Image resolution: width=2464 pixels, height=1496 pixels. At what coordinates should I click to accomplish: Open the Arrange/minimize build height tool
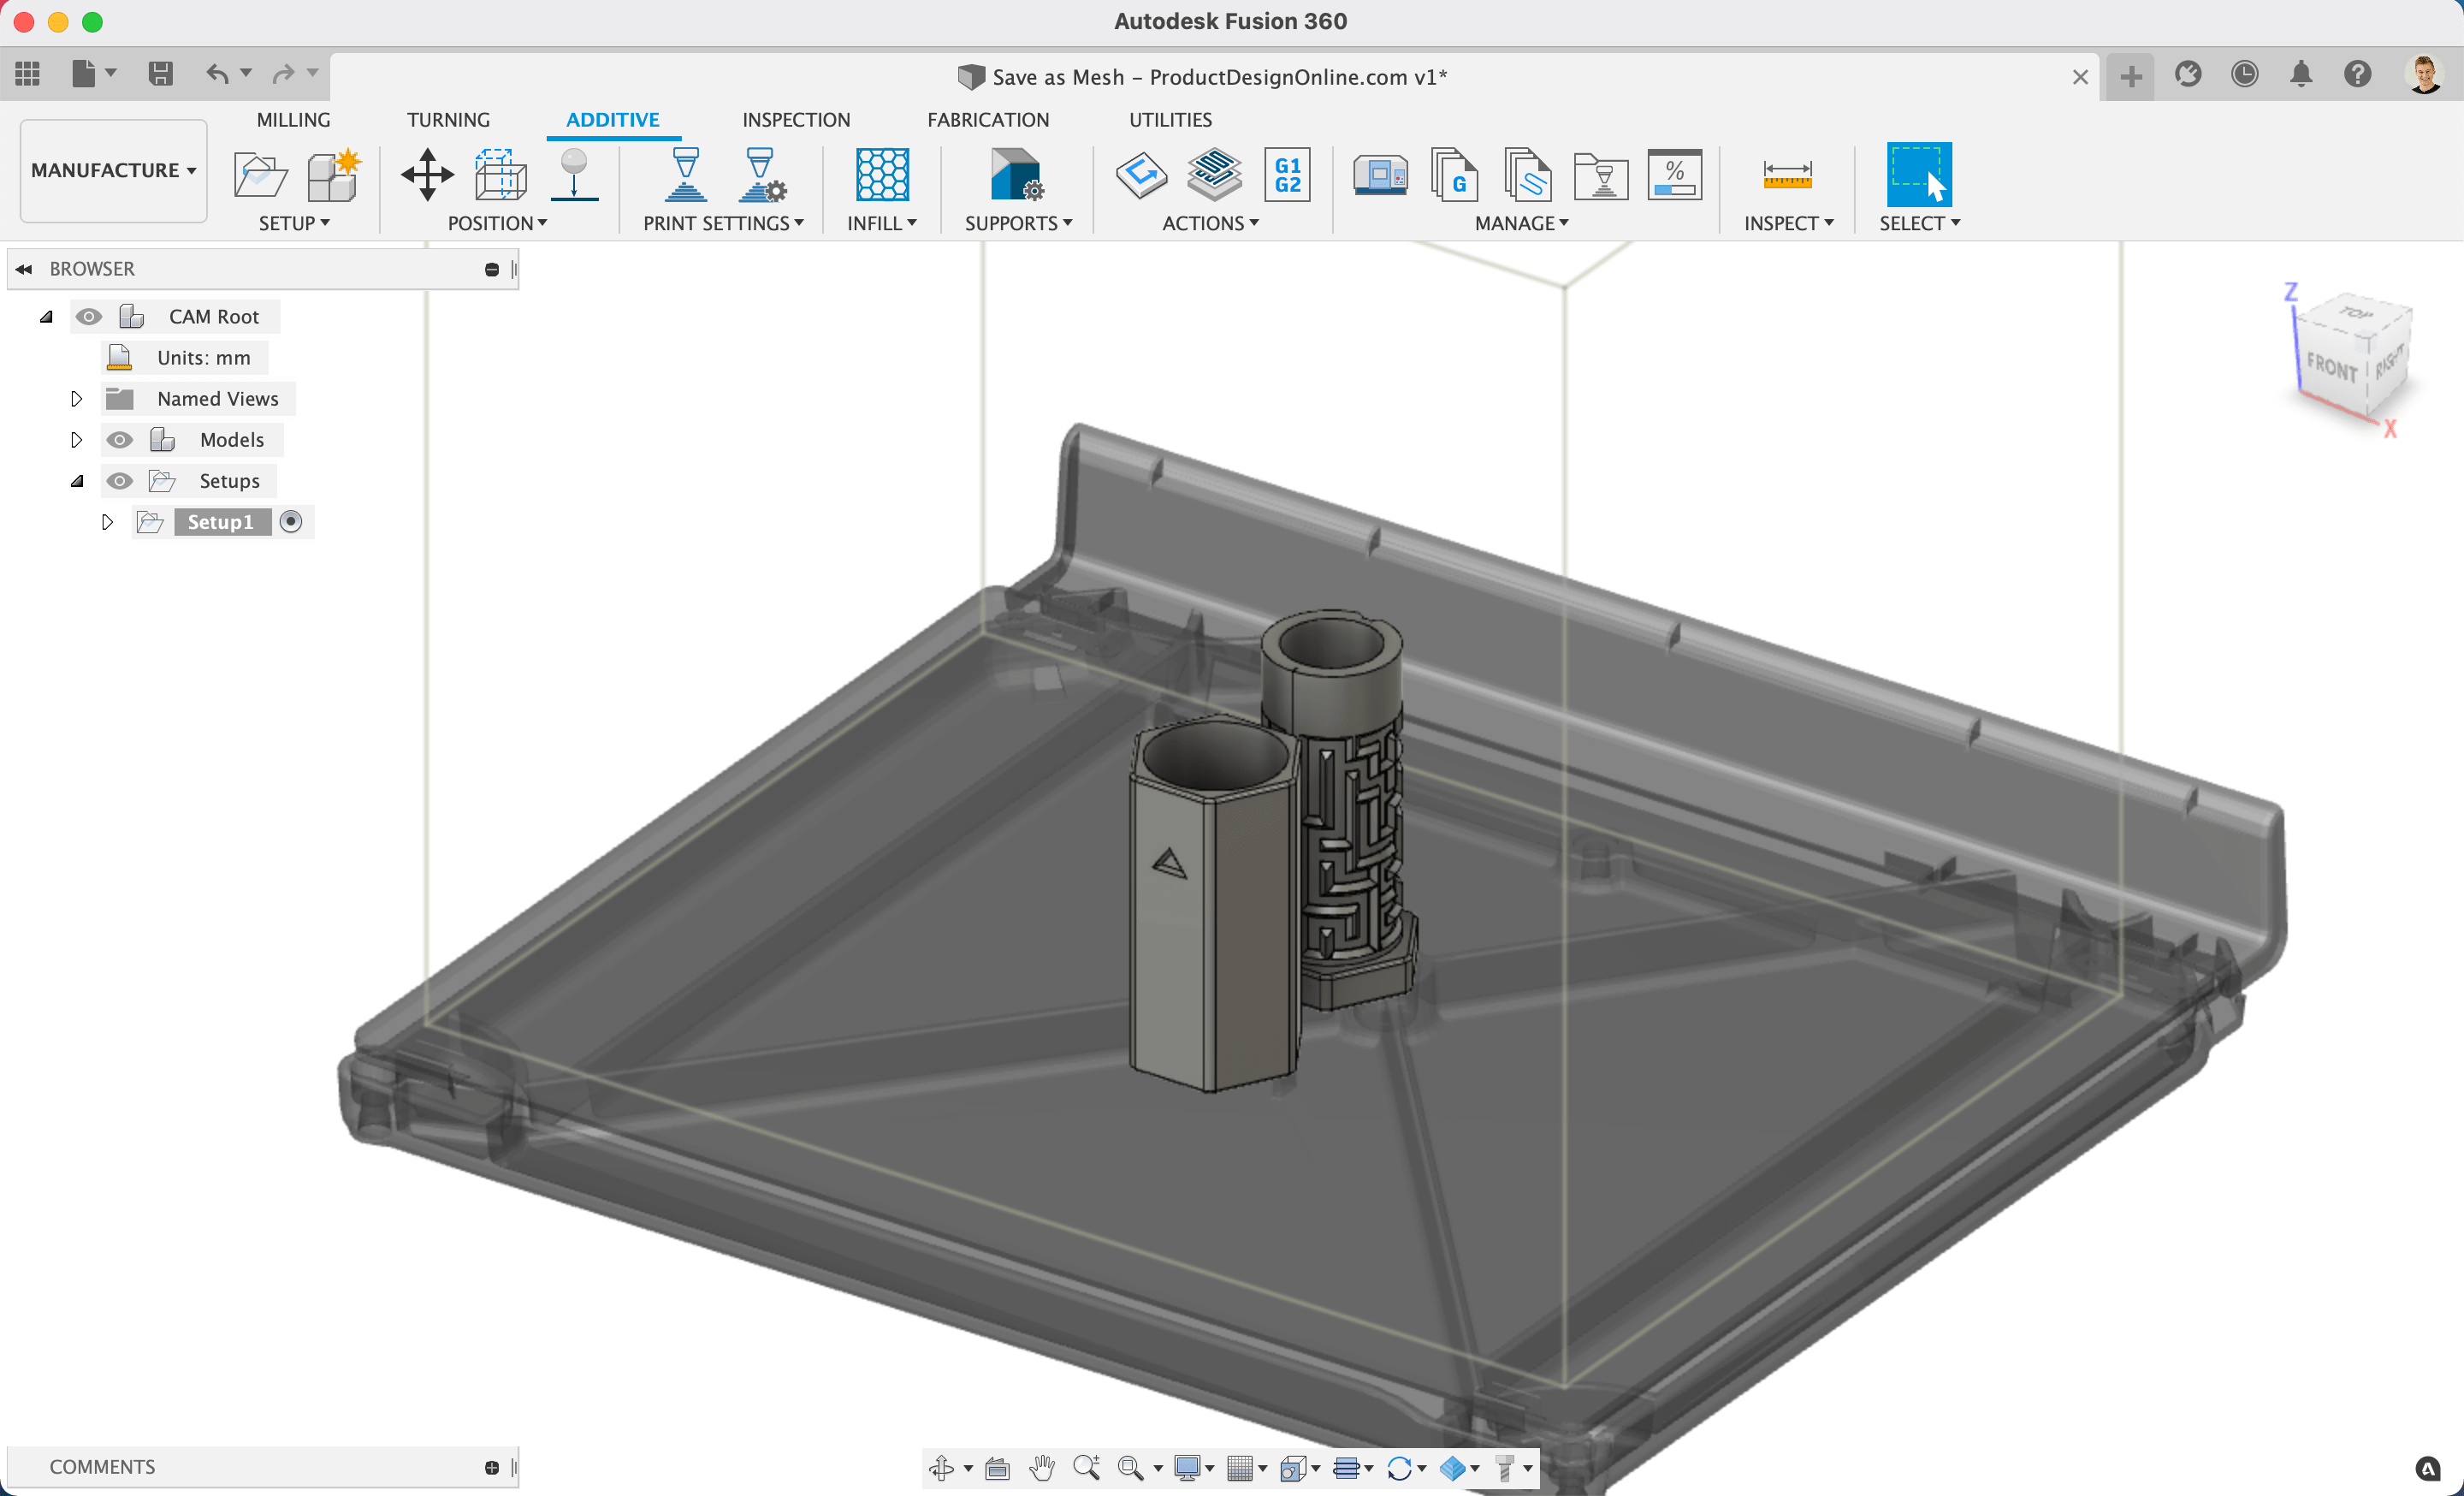click(500, 175)
